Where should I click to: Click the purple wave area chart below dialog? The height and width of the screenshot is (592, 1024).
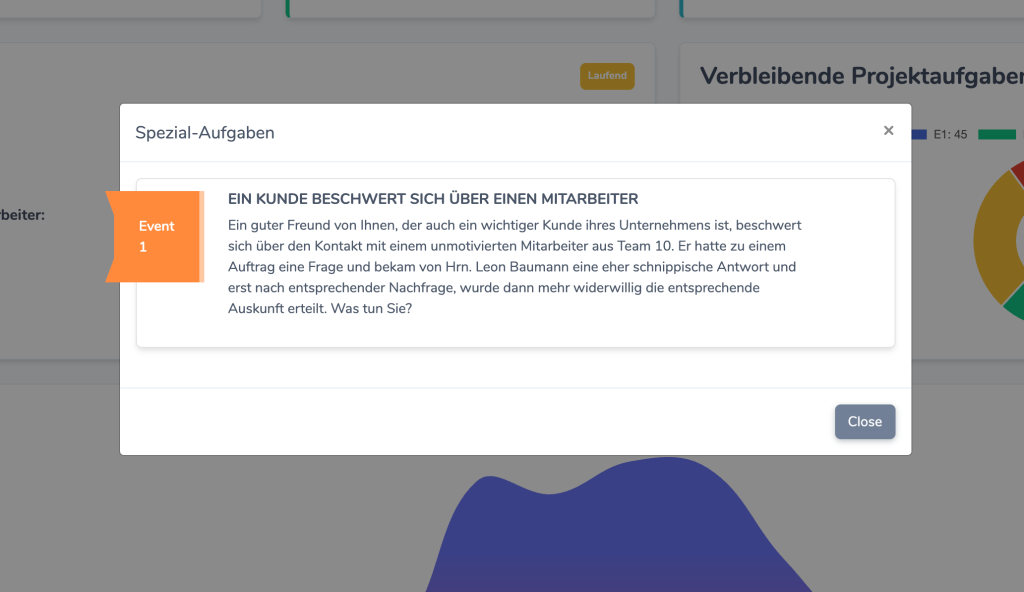[x=619, y=529]
